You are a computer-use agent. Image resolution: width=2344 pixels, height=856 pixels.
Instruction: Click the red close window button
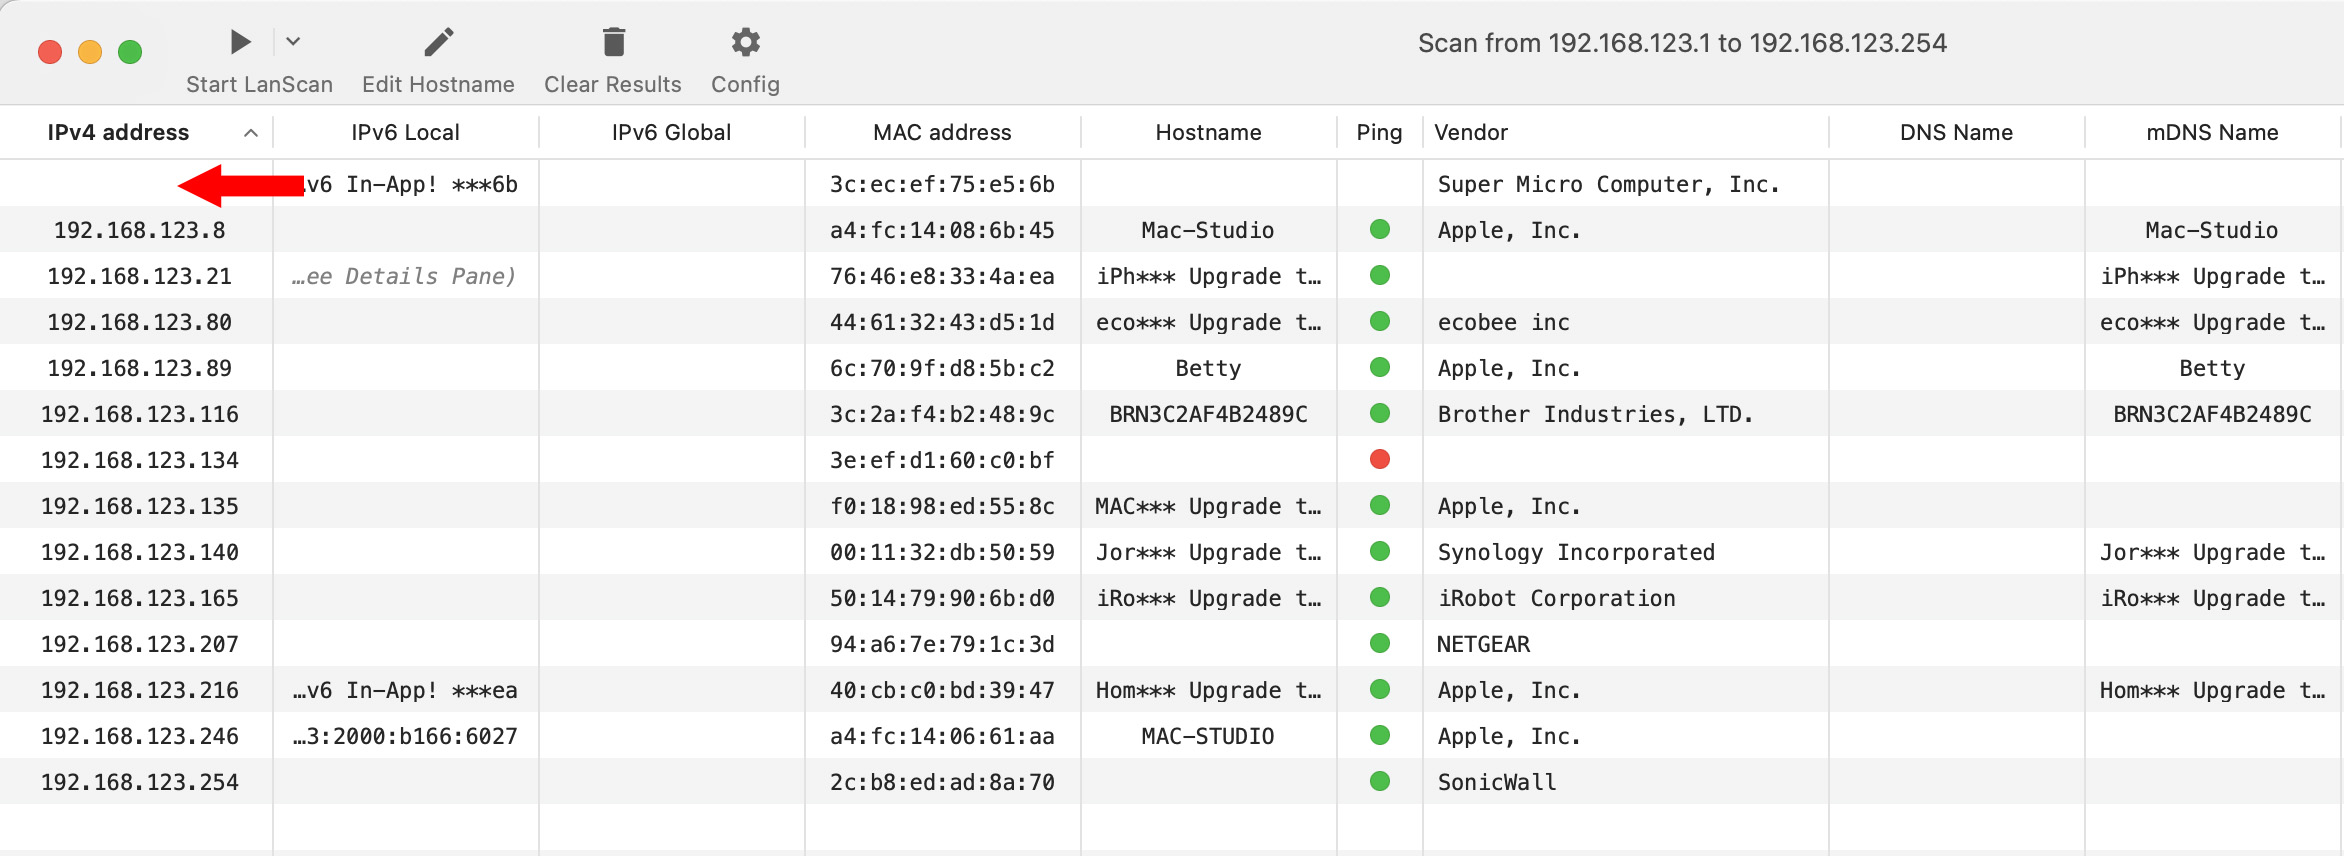coord(50,52)
